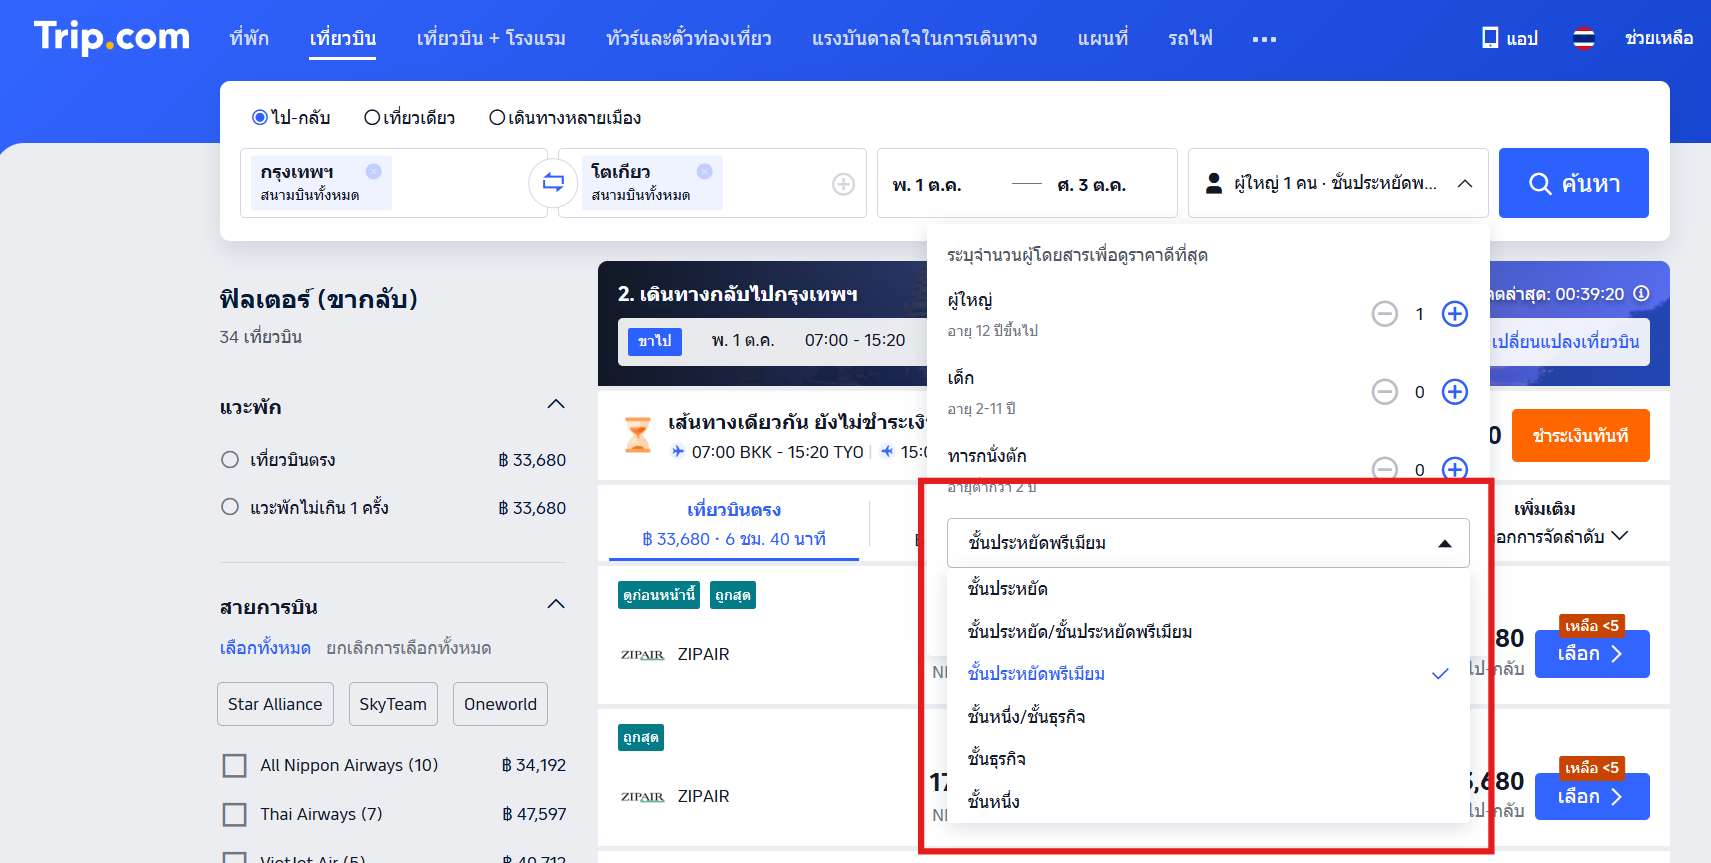Open the more options ellipsis menu

(1264, 39)
